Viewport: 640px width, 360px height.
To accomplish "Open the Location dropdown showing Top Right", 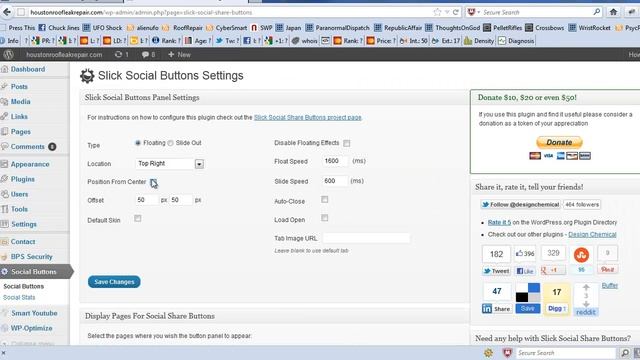I will click(x=169, y=164).
